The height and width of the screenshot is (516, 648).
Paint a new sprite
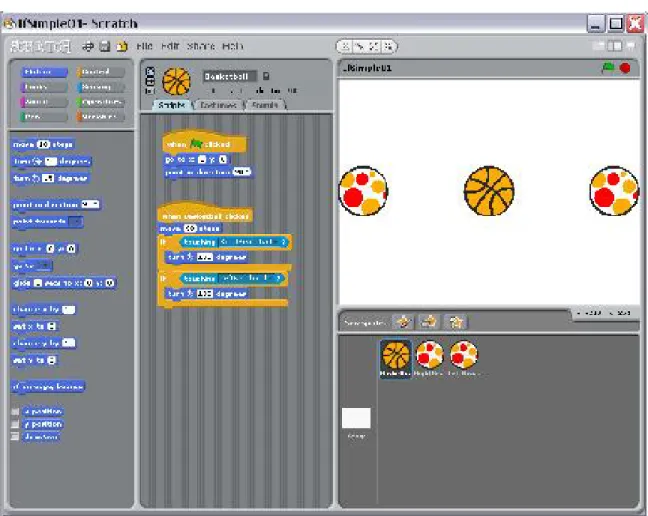tap(403, 322)
